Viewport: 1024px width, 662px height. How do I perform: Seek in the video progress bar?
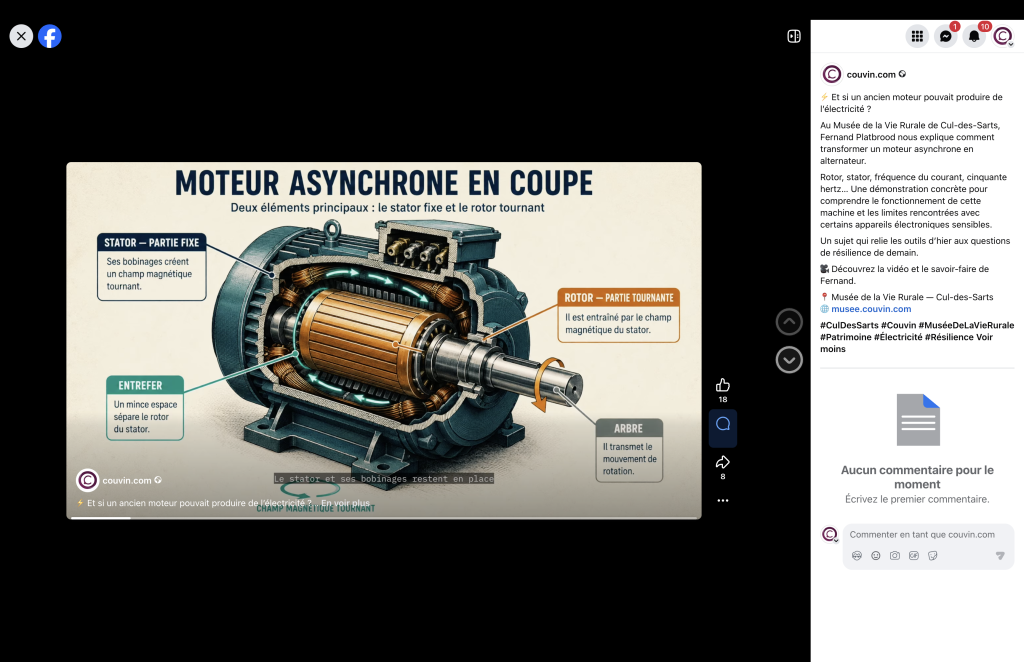click(384, 518)
